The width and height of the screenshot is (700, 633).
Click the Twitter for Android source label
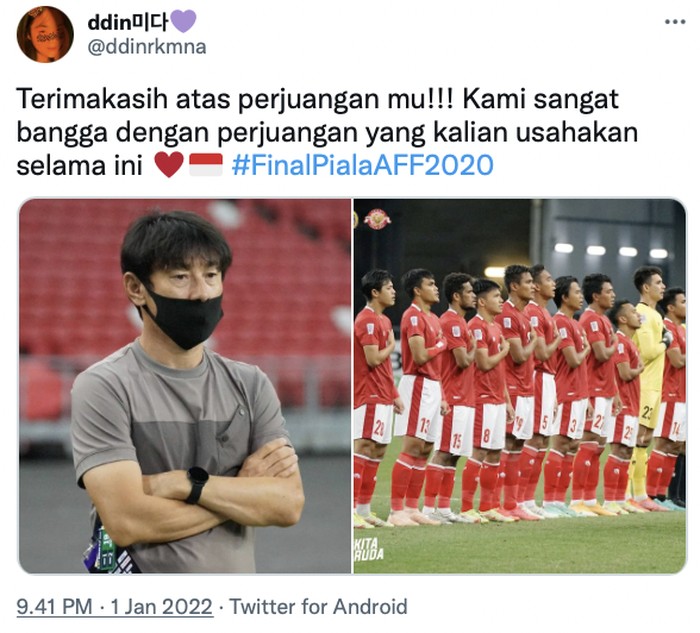click(318, 607)
